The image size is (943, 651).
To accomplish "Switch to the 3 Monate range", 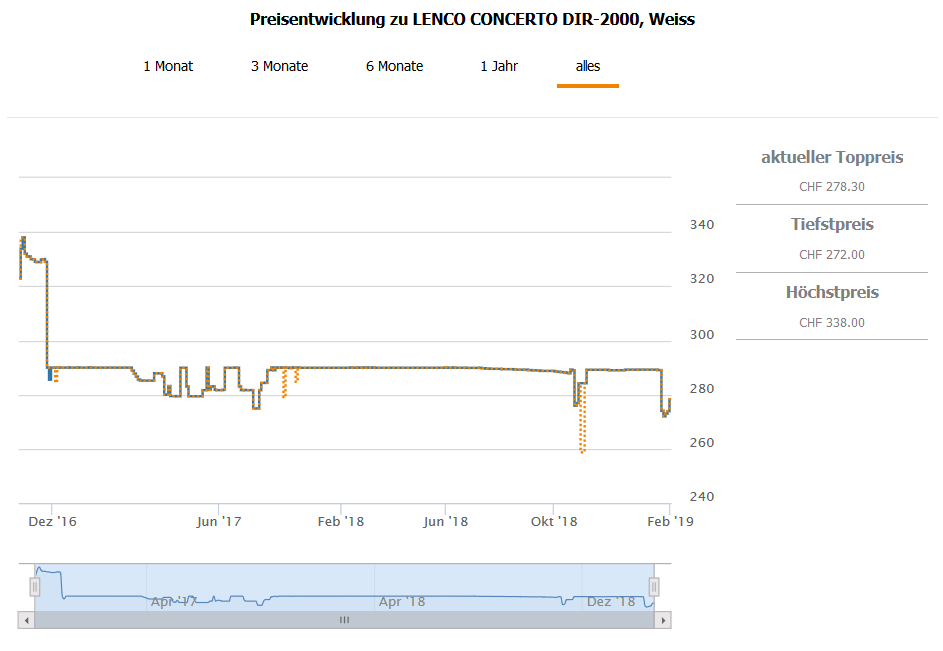I will [x=279, y=66].
